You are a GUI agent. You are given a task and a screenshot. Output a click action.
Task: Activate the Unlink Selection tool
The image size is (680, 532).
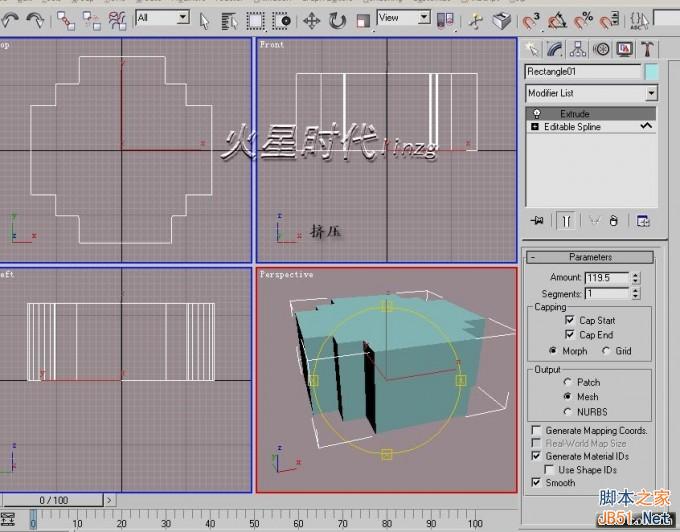(x=92, y=21)
